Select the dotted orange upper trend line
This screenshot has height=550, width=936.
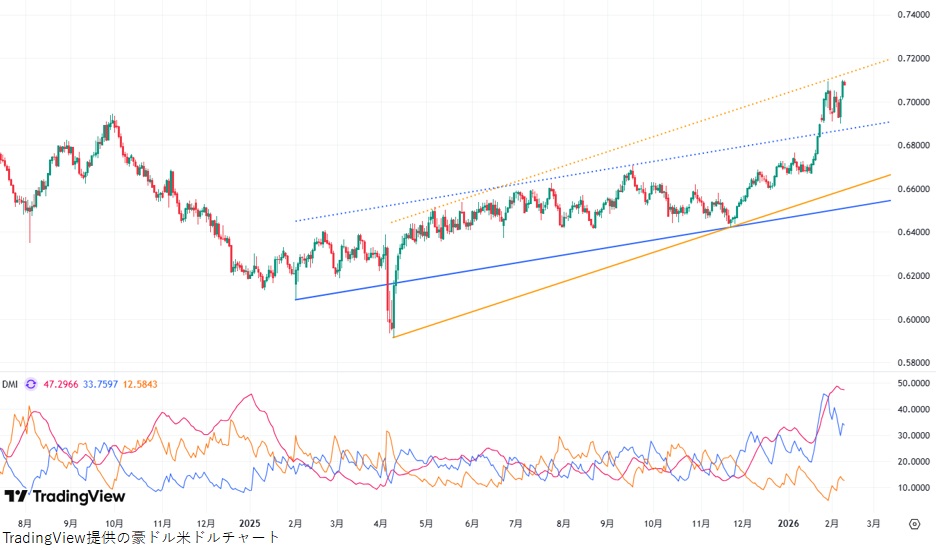tap(600, 168)
